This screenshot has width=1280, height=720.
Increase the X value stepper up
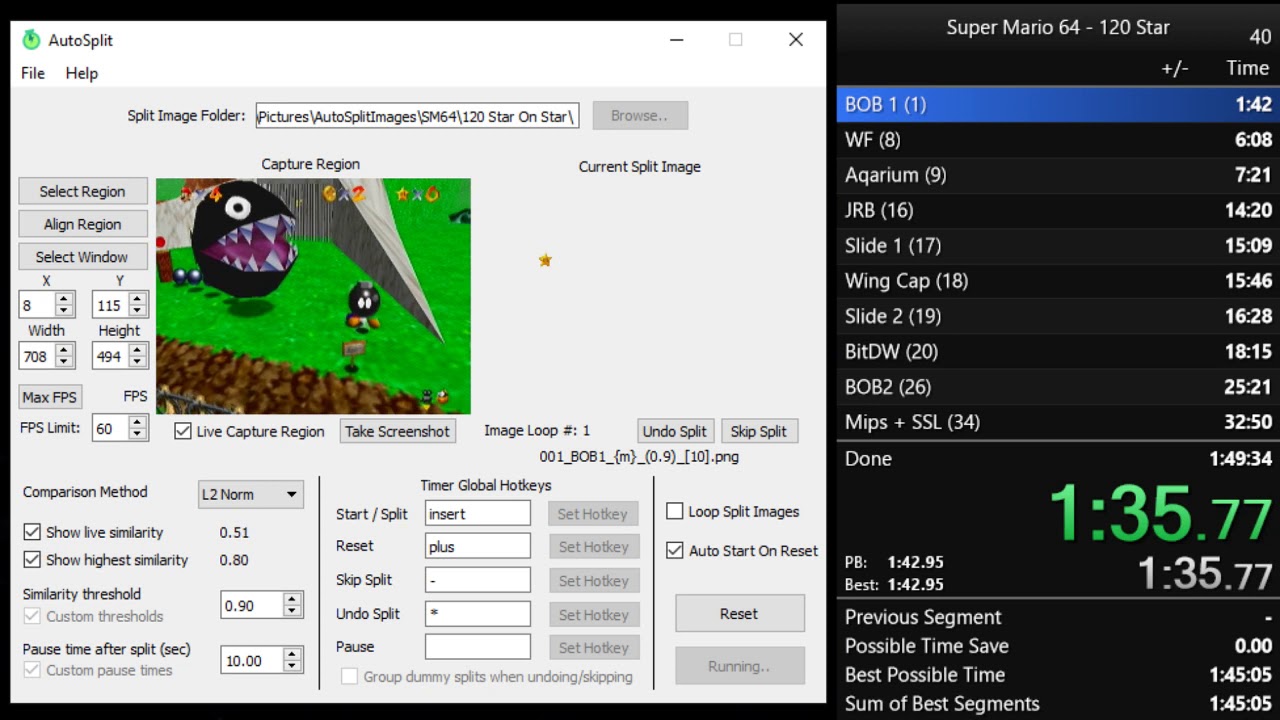(65, 299)
